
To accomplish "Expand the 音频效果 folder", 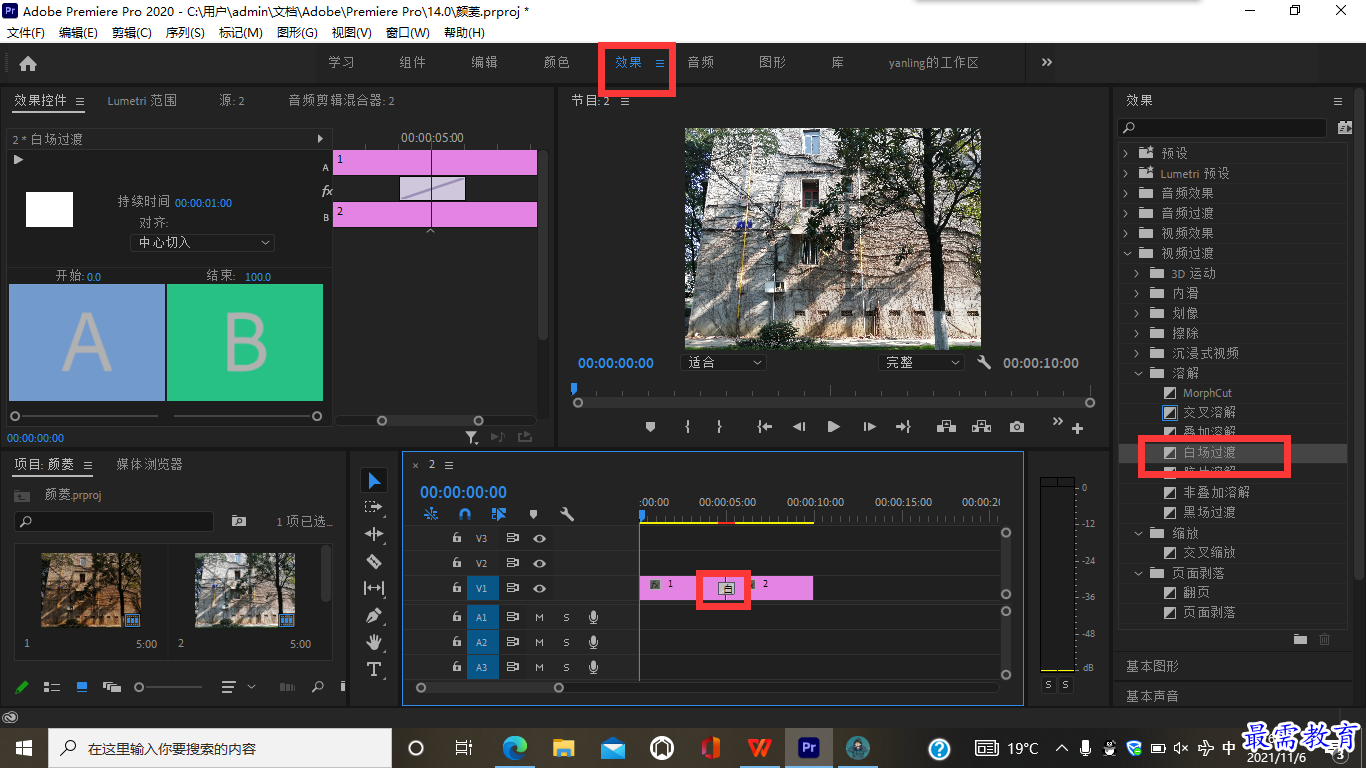I will (1126, 193).
